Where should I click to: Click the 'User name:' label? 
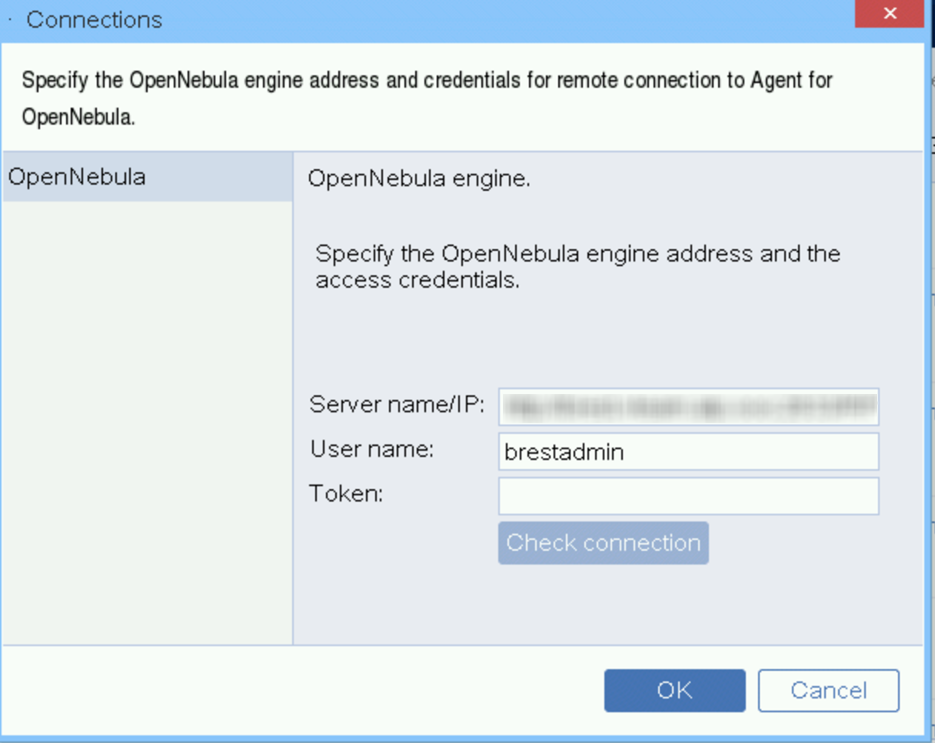371,449
